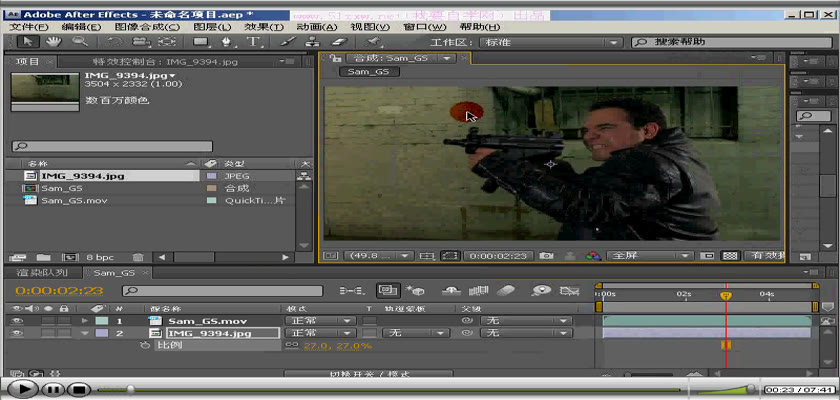Open the 图像合成(C) menu
840x400 pixels.
pyautogui.click(x=147, y=27)
